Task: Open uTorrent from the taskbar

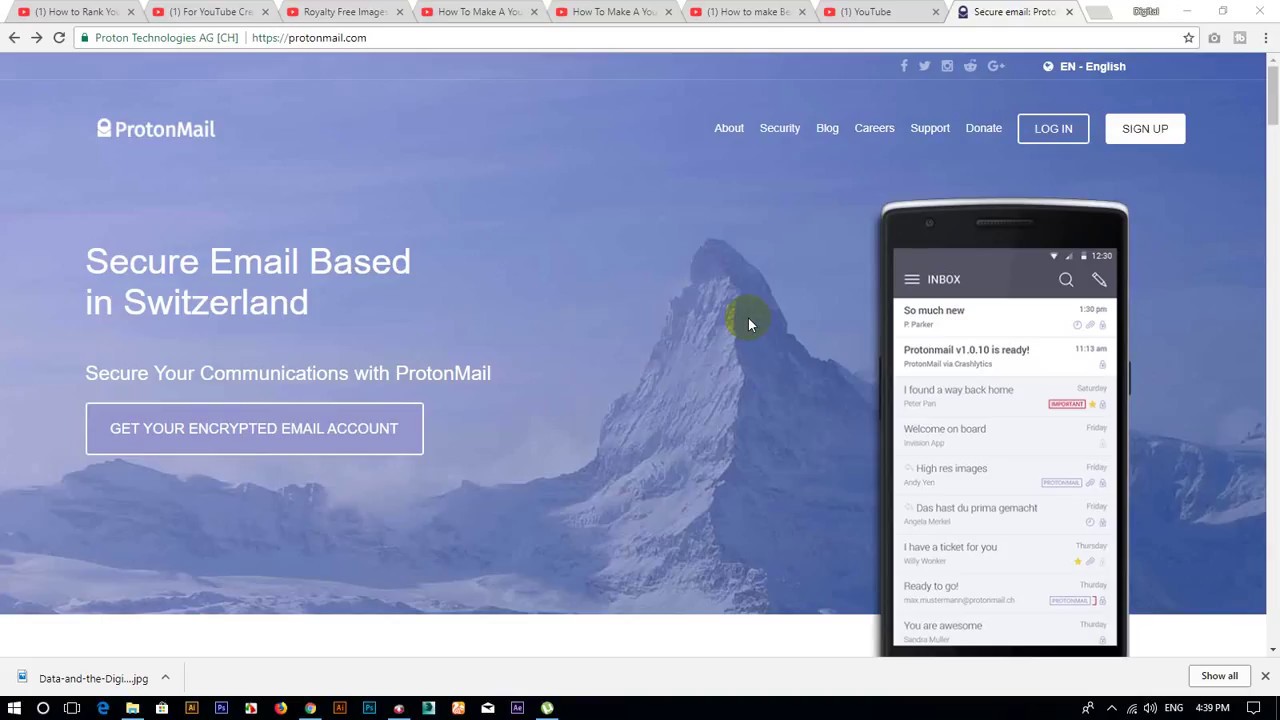Action: [547, 708]
